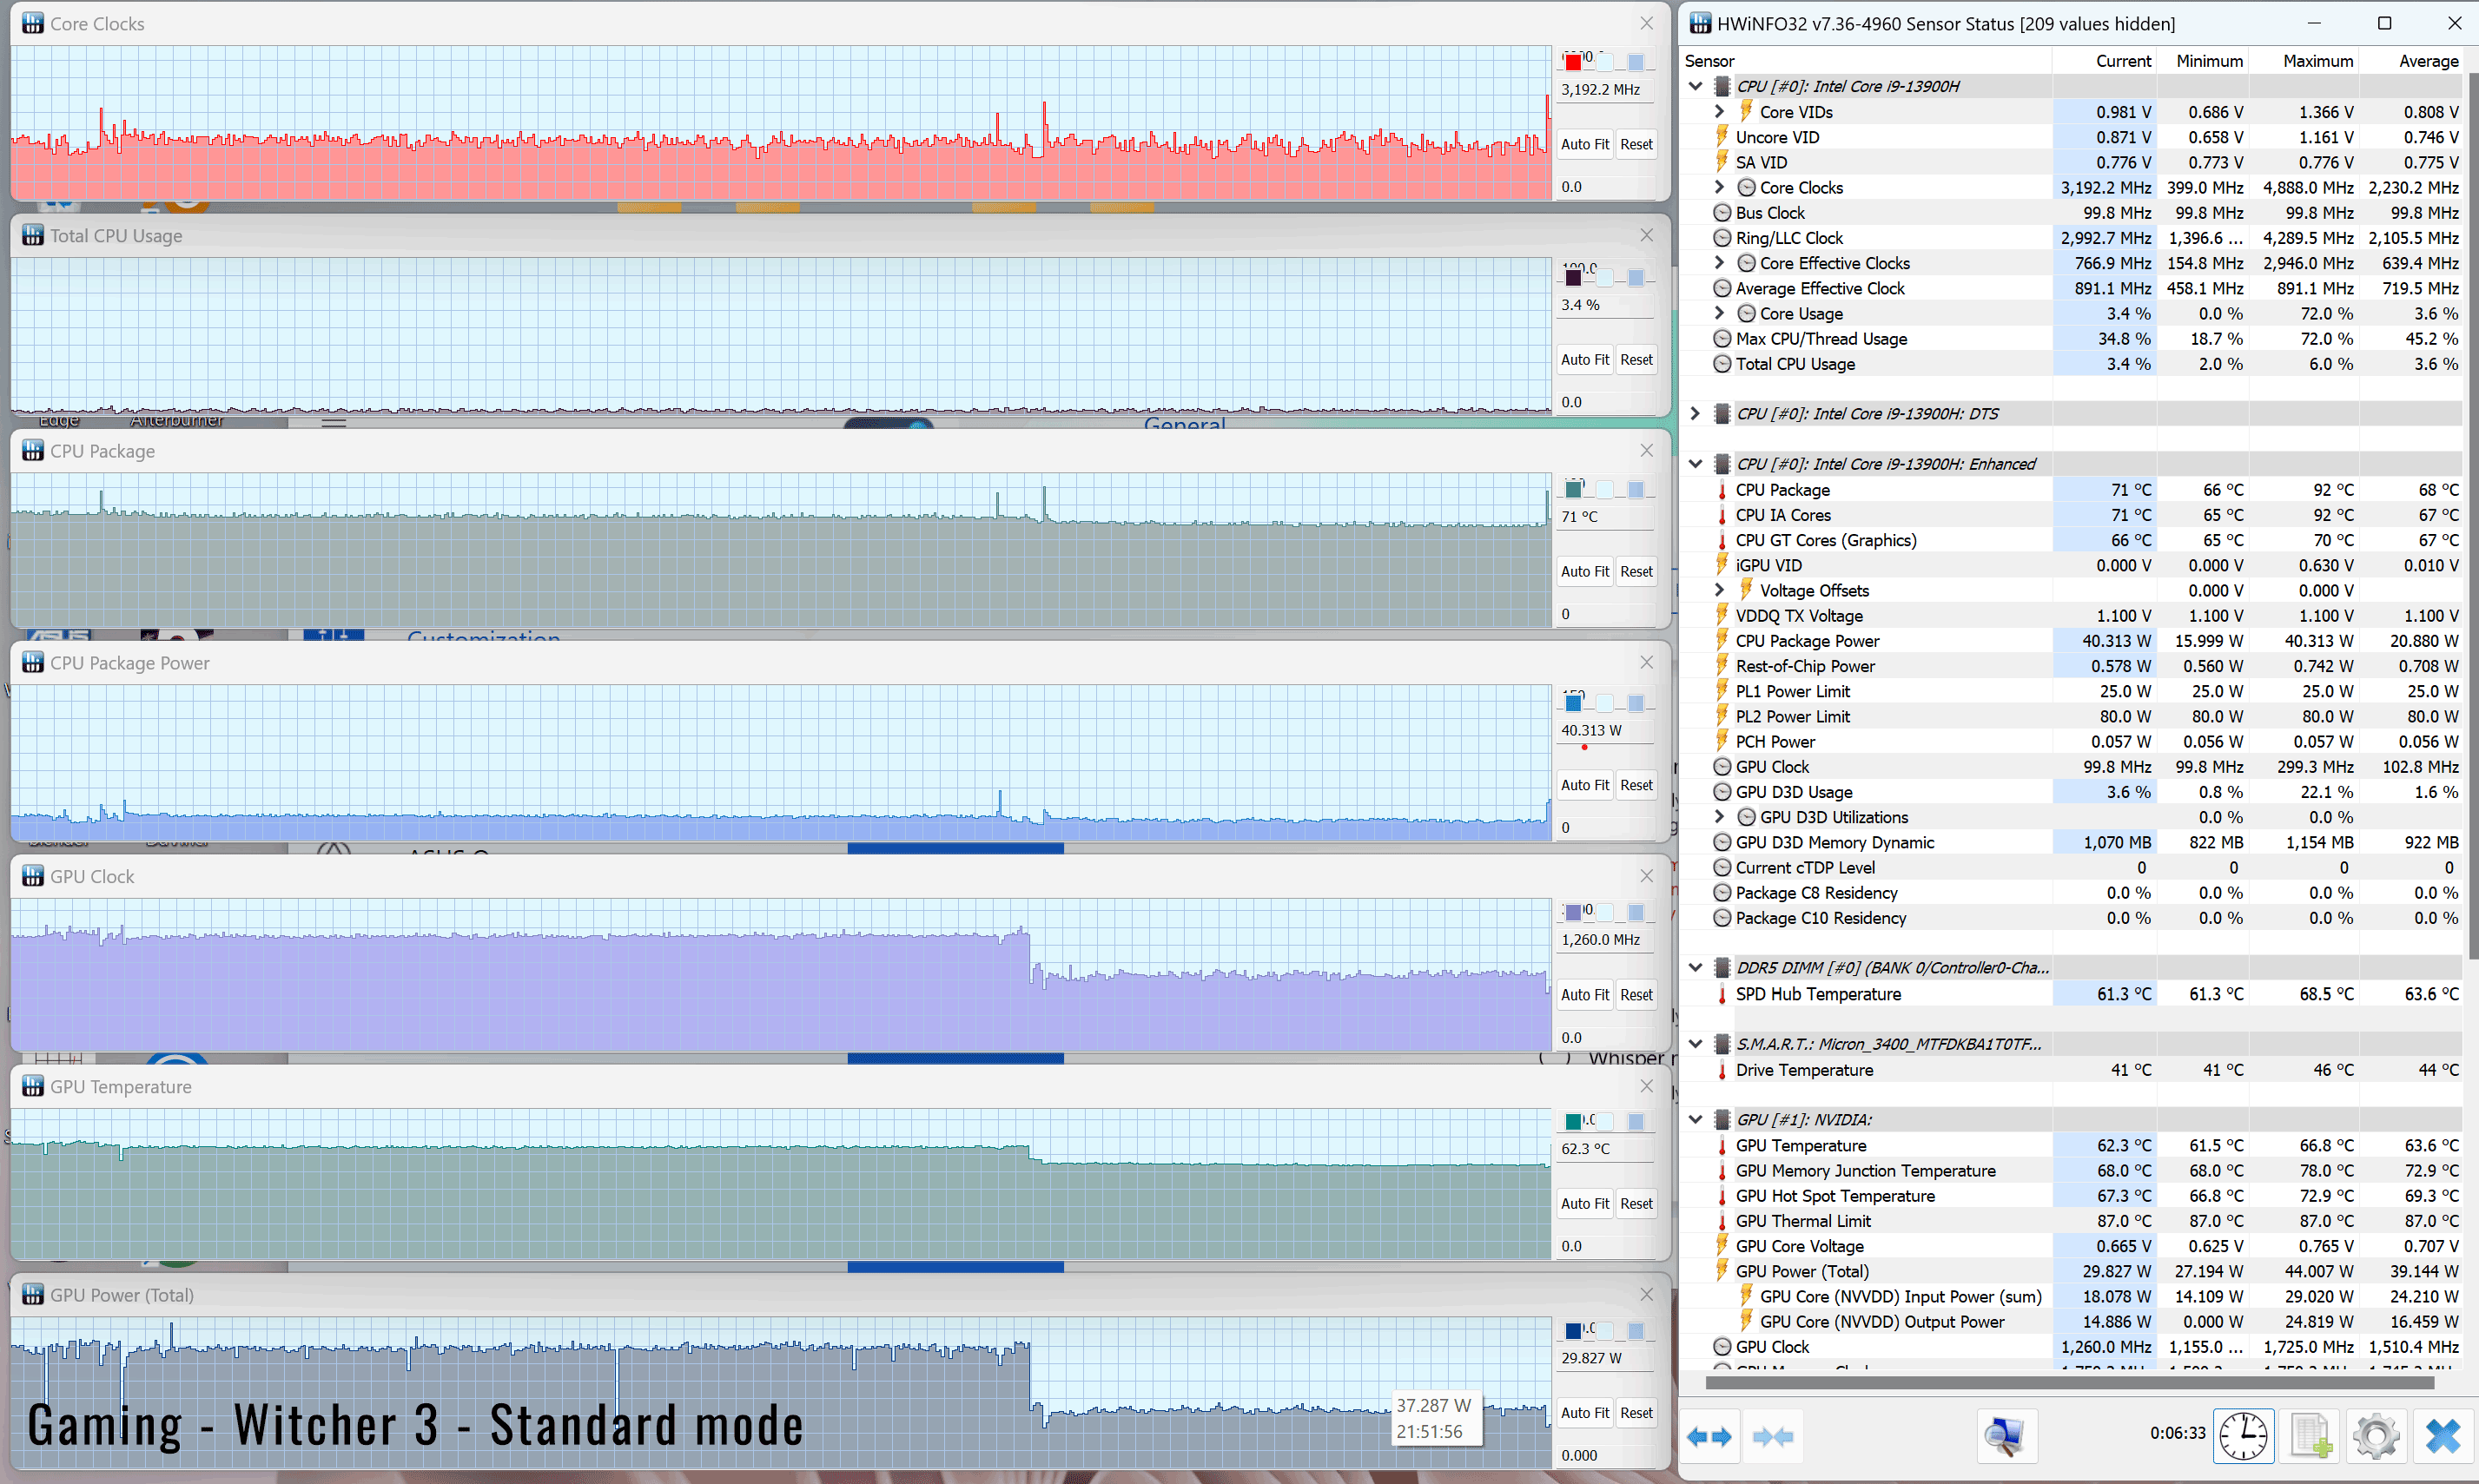Viewport: 2479px width, 1484px height.
Task: Expand GPU D3D Utilizations row
Action: 1719,817
